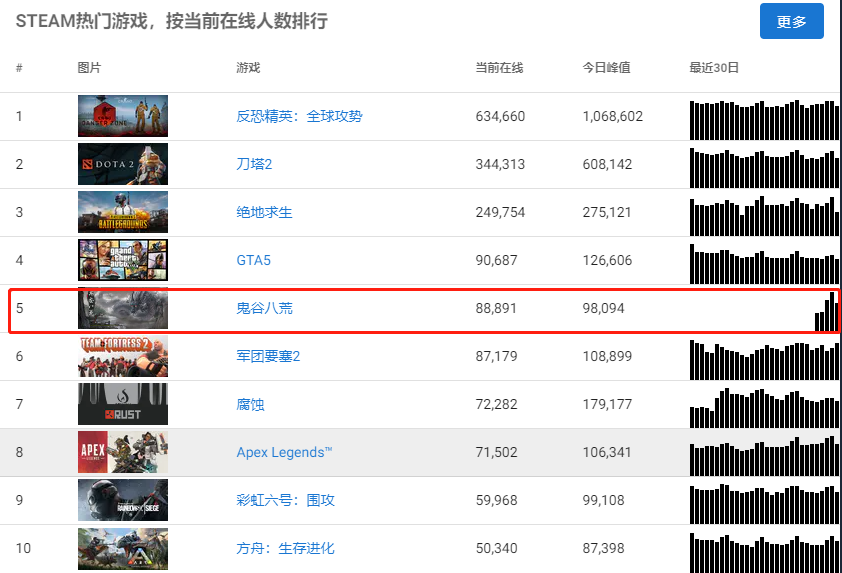Open the 反恐精英：全球攻势 game link
This screenshot has height=573, width=842.
point(299,116)
